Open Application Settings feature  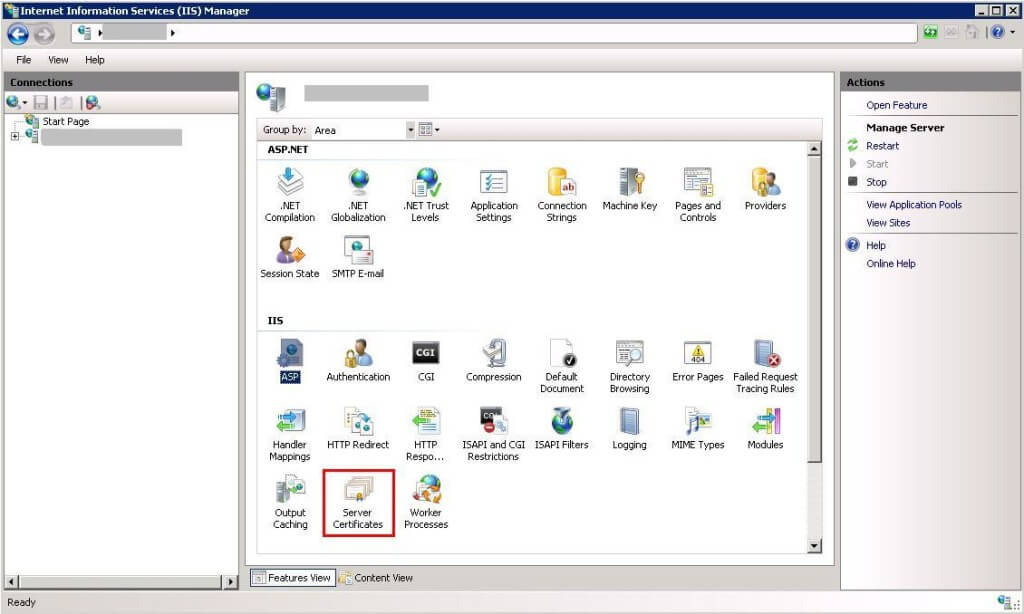click(494, 195)
